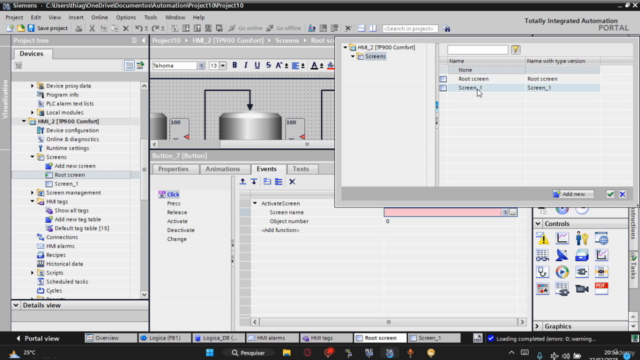Select Screen_1 row in popup list

click(x=519, y=88)
